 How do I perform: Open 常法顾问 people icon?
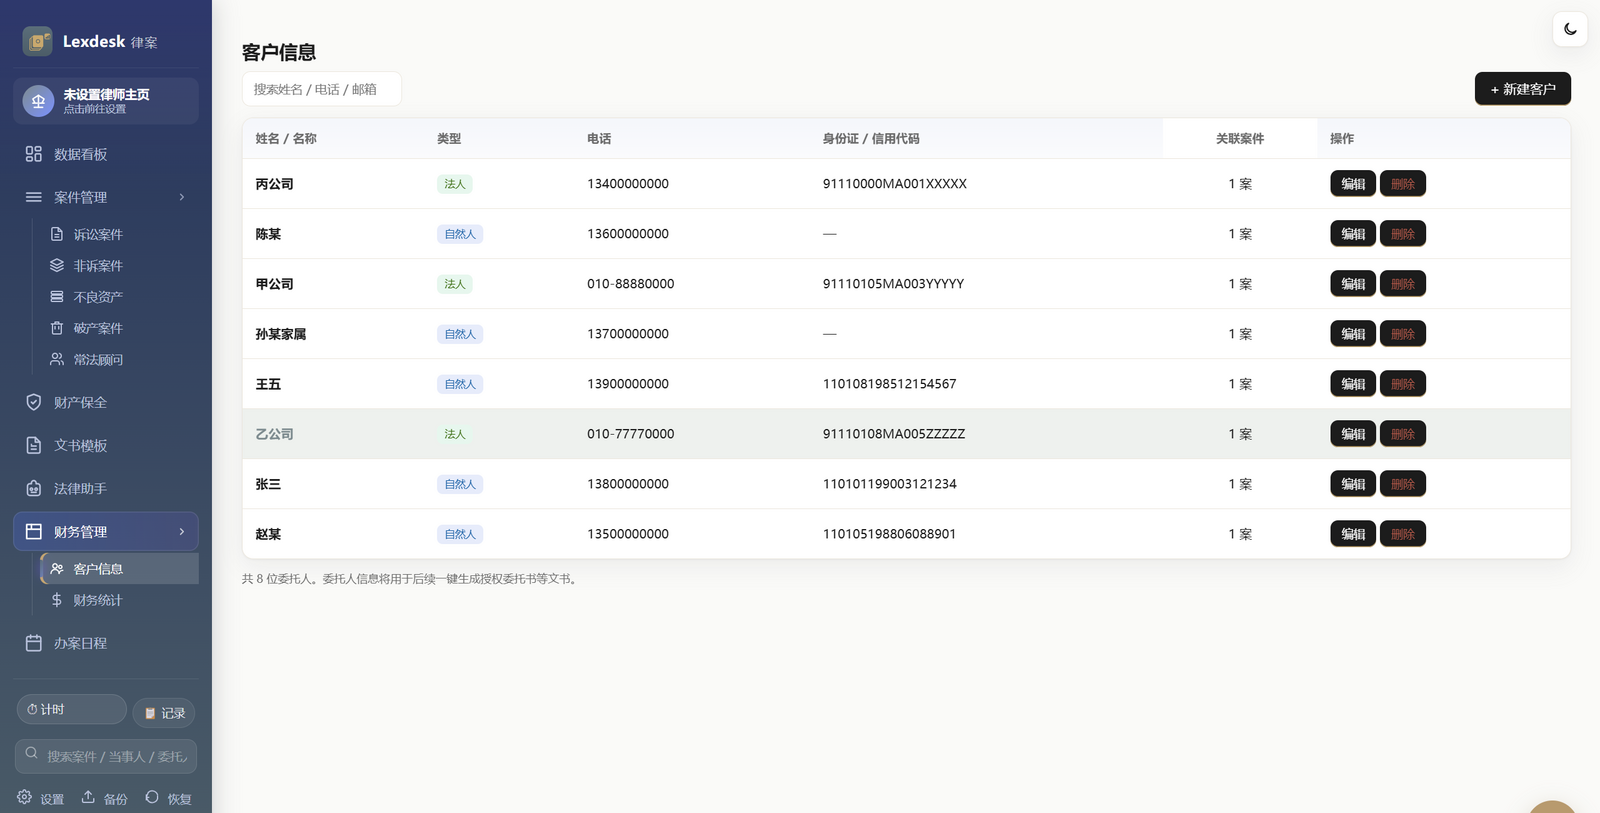tap(57, 359)
